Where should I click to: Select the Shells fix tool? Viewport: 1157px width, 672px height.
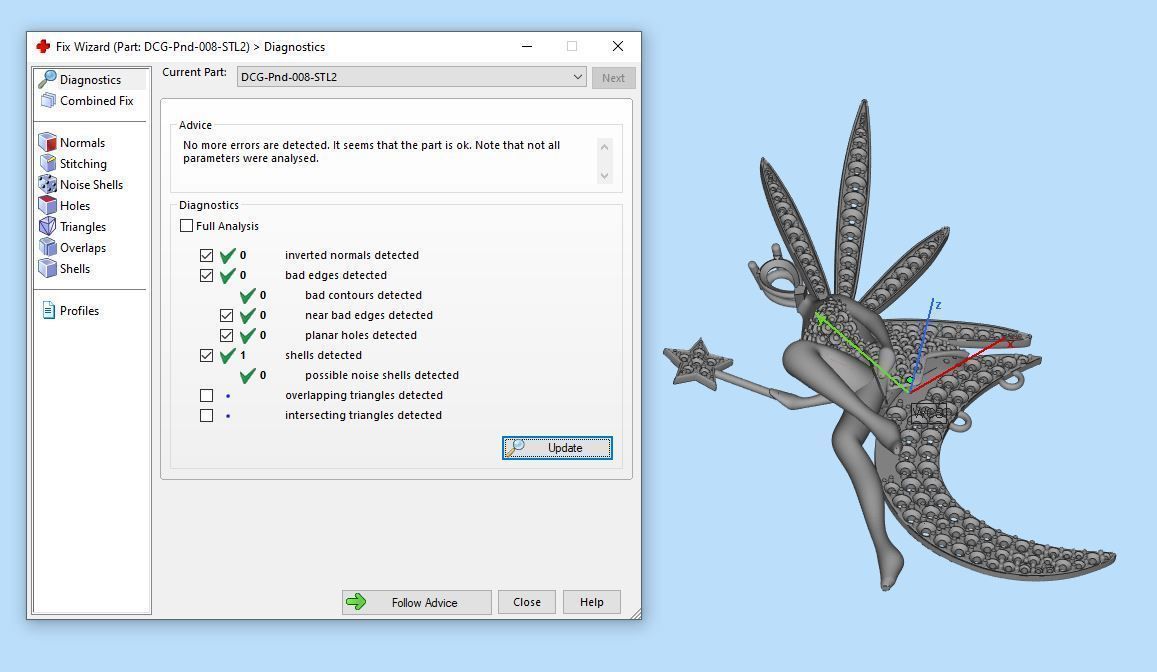pos(65,269)
